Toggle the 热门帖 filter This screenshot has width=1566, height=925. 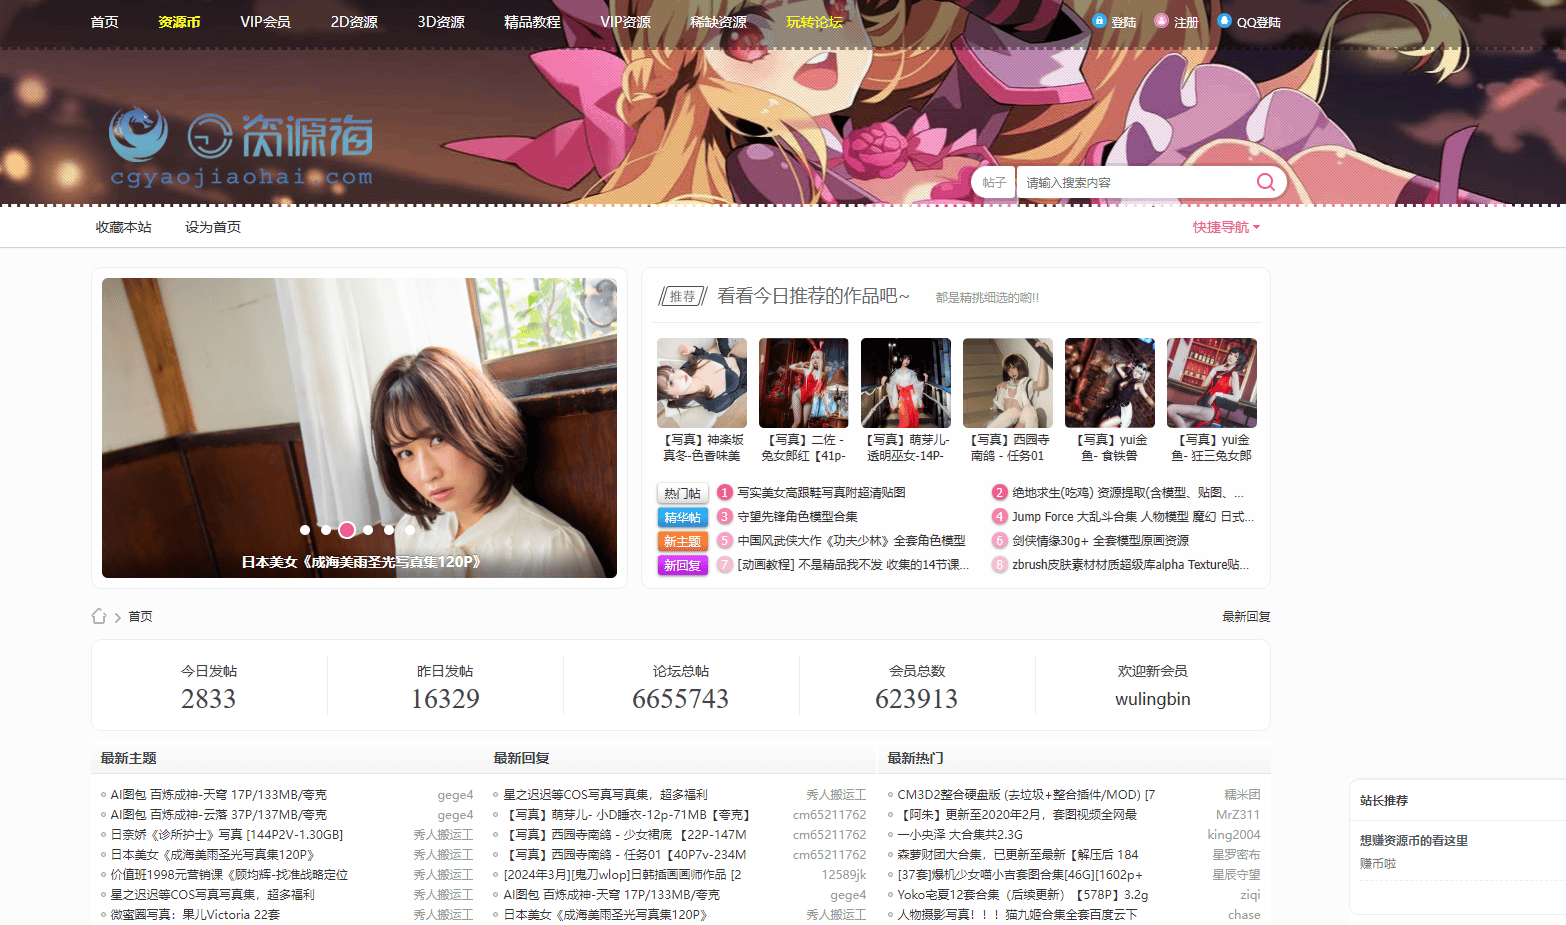pyautogui.click(x=682, y=492)
